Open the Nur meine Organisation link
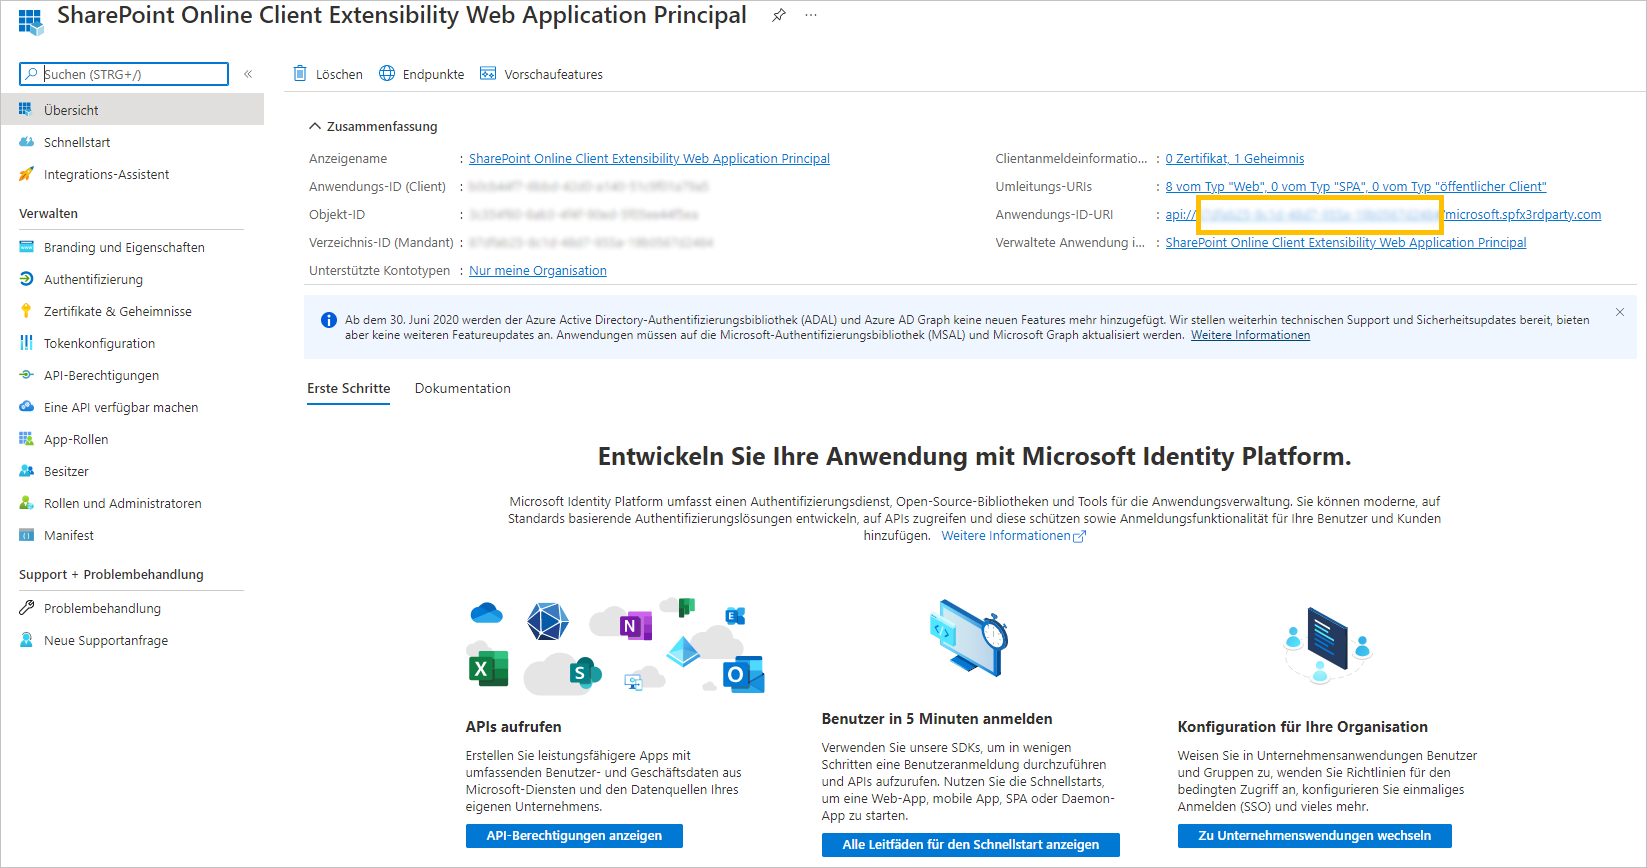 click(x=538, y=271)
